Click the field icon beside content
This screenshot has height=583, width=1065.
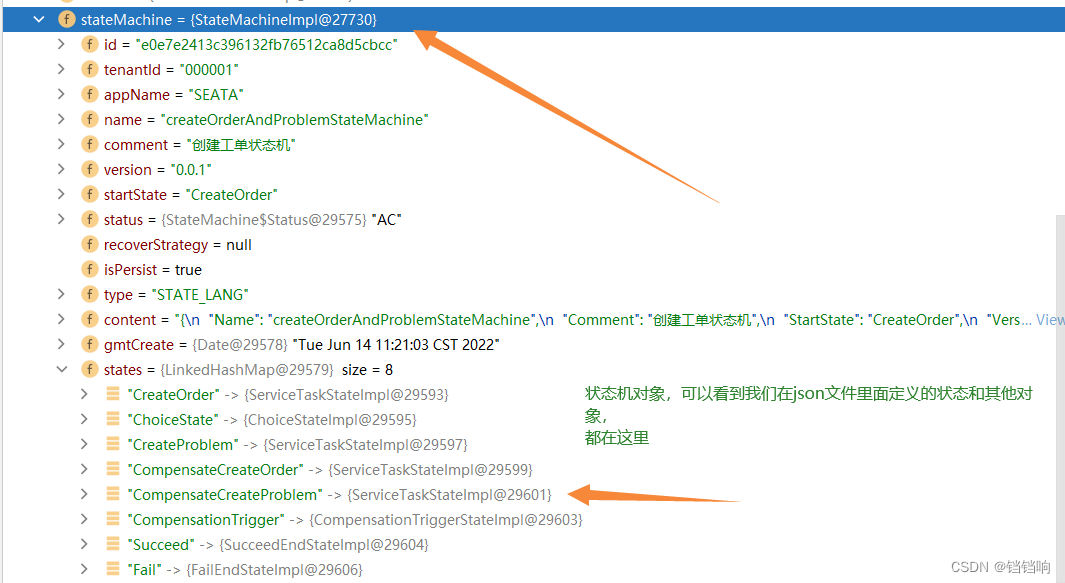tap(89, 319)
